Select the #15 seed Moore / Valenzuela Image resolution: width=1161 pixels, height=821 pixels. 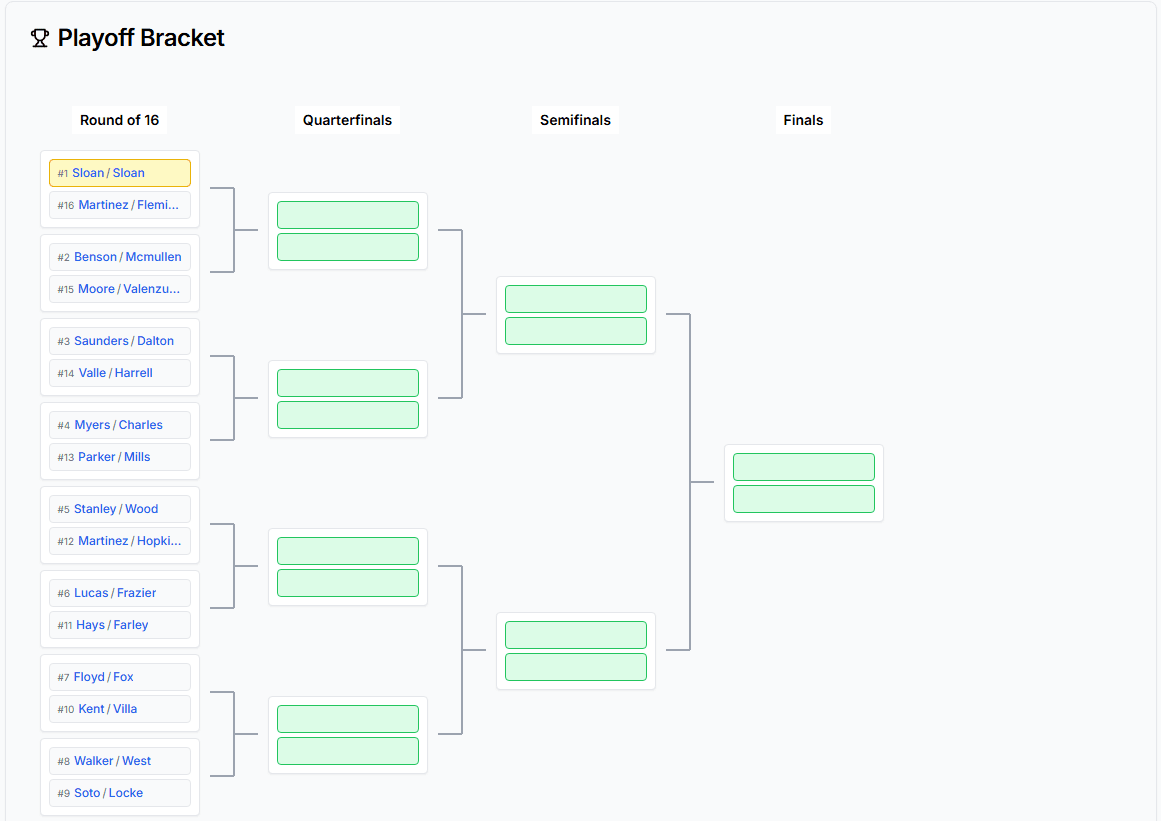pos(120,288)
